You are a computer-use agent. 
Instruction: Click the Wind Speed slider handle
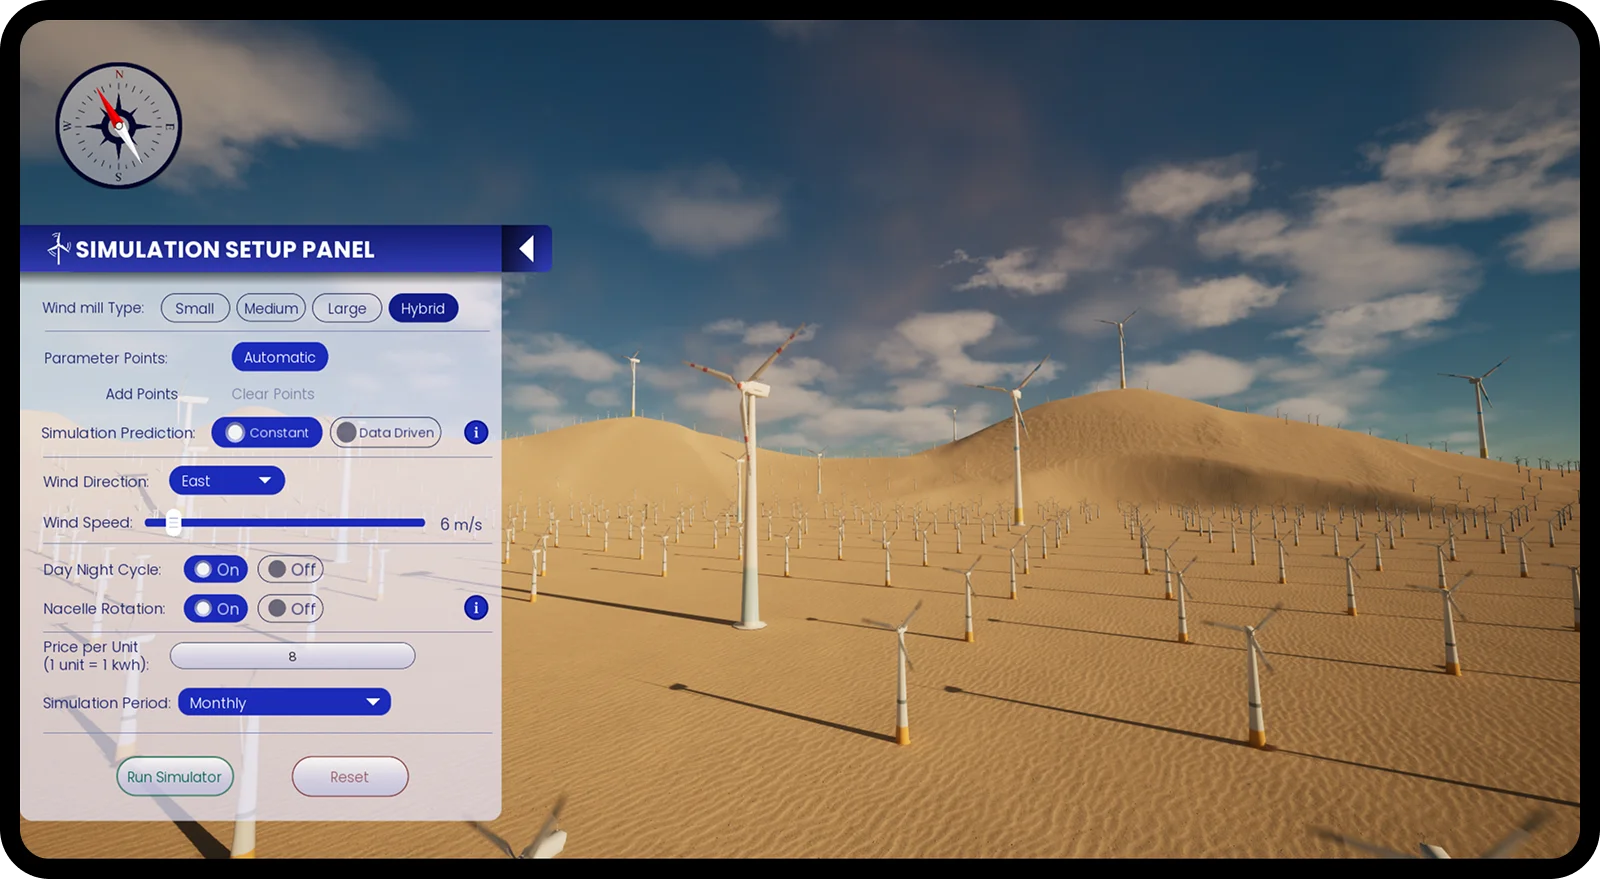[174, 522]
